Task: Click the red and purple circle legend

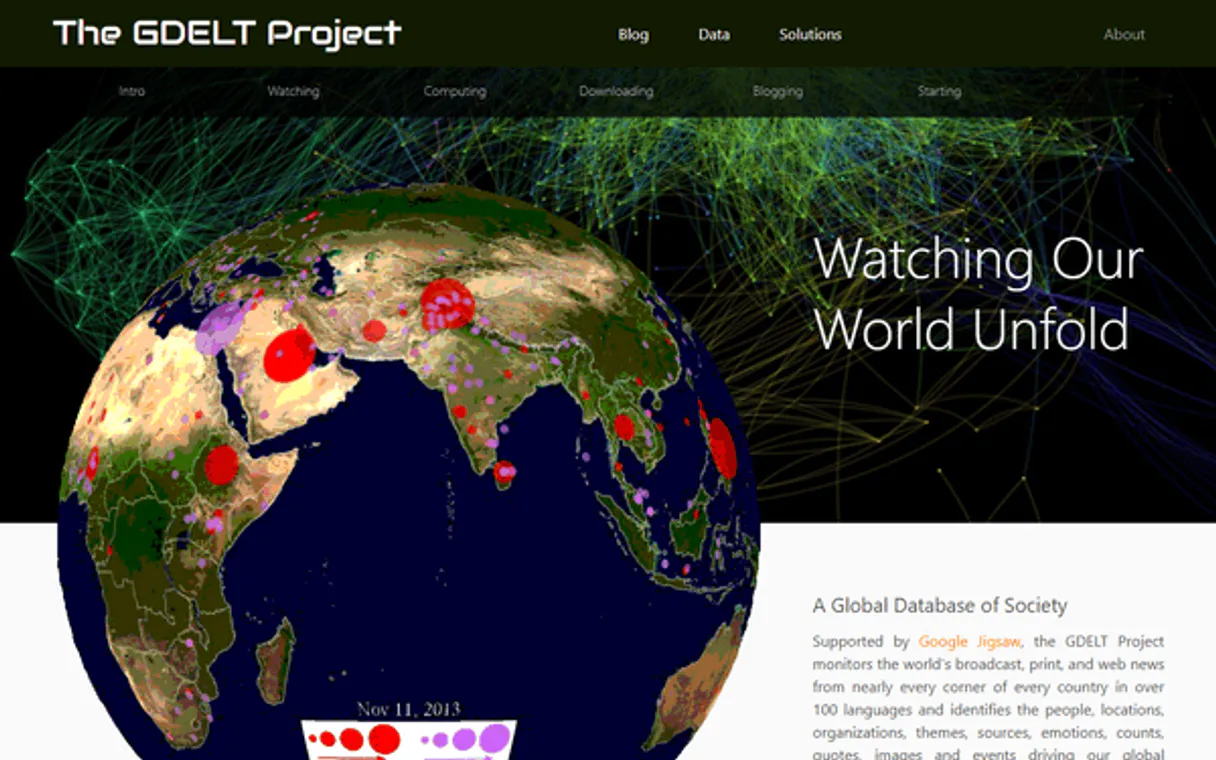Action: click(x=409, y=740)
